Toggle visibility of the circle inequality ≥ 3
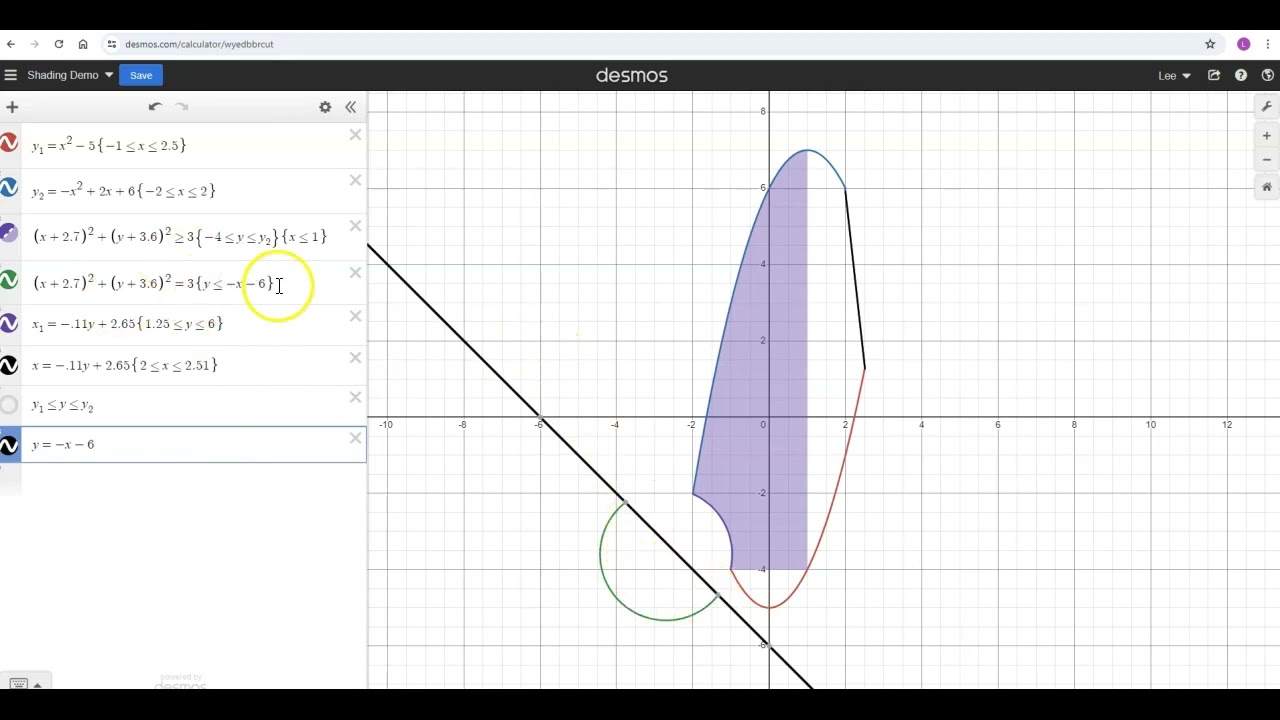 [9, 234]
